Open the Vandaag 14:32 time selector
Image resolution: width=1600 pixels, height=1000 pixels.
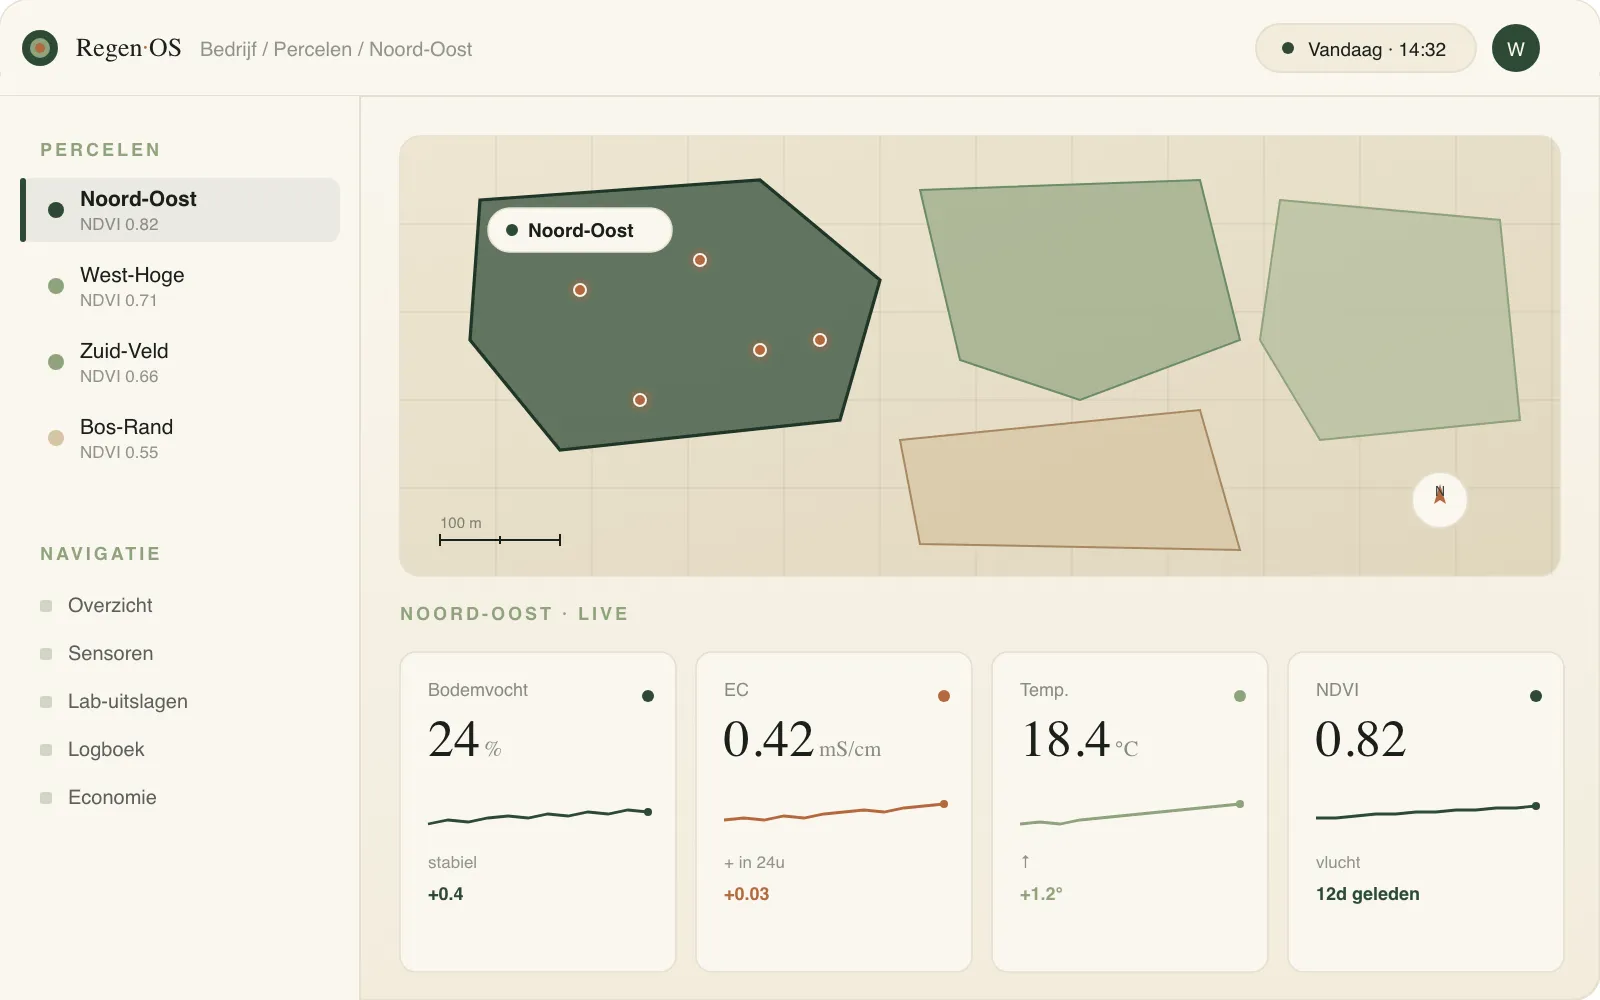pos(1366,48)
